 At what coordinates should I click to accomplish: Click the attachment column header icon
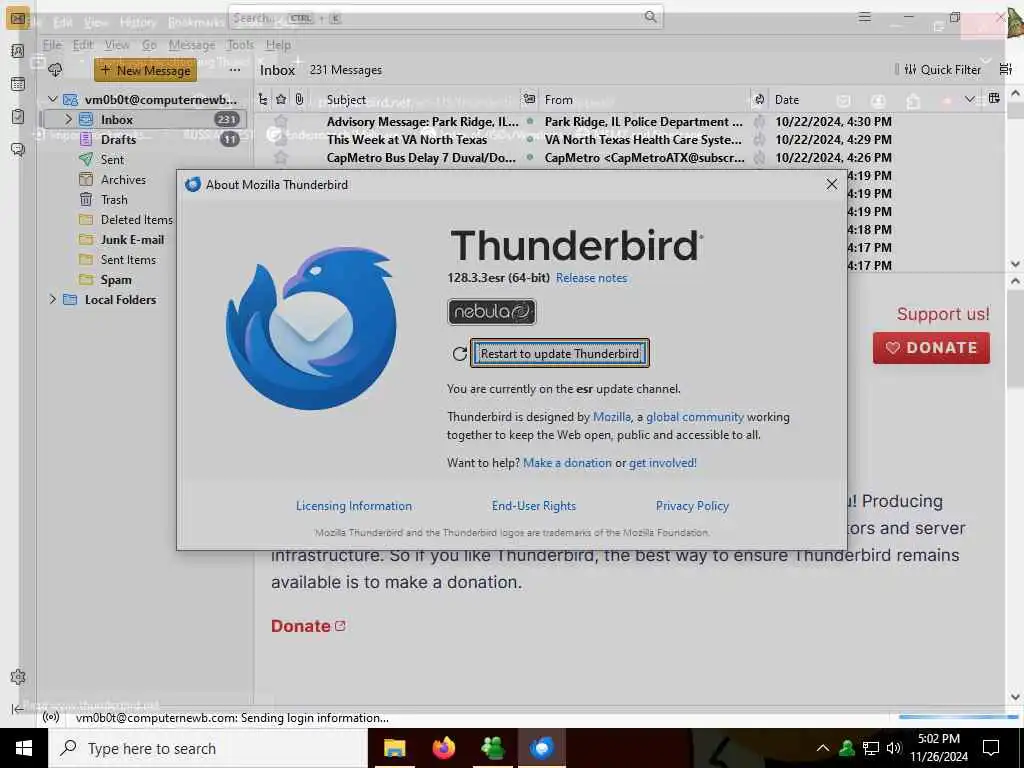(x=299, y=99)
